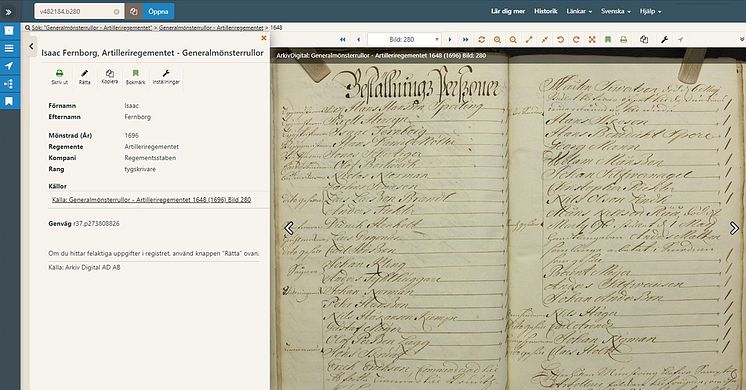This screenshot has height=390, width=746.
Task: Click Rätta pencil icon in record panel
Action: coord(84,77)
